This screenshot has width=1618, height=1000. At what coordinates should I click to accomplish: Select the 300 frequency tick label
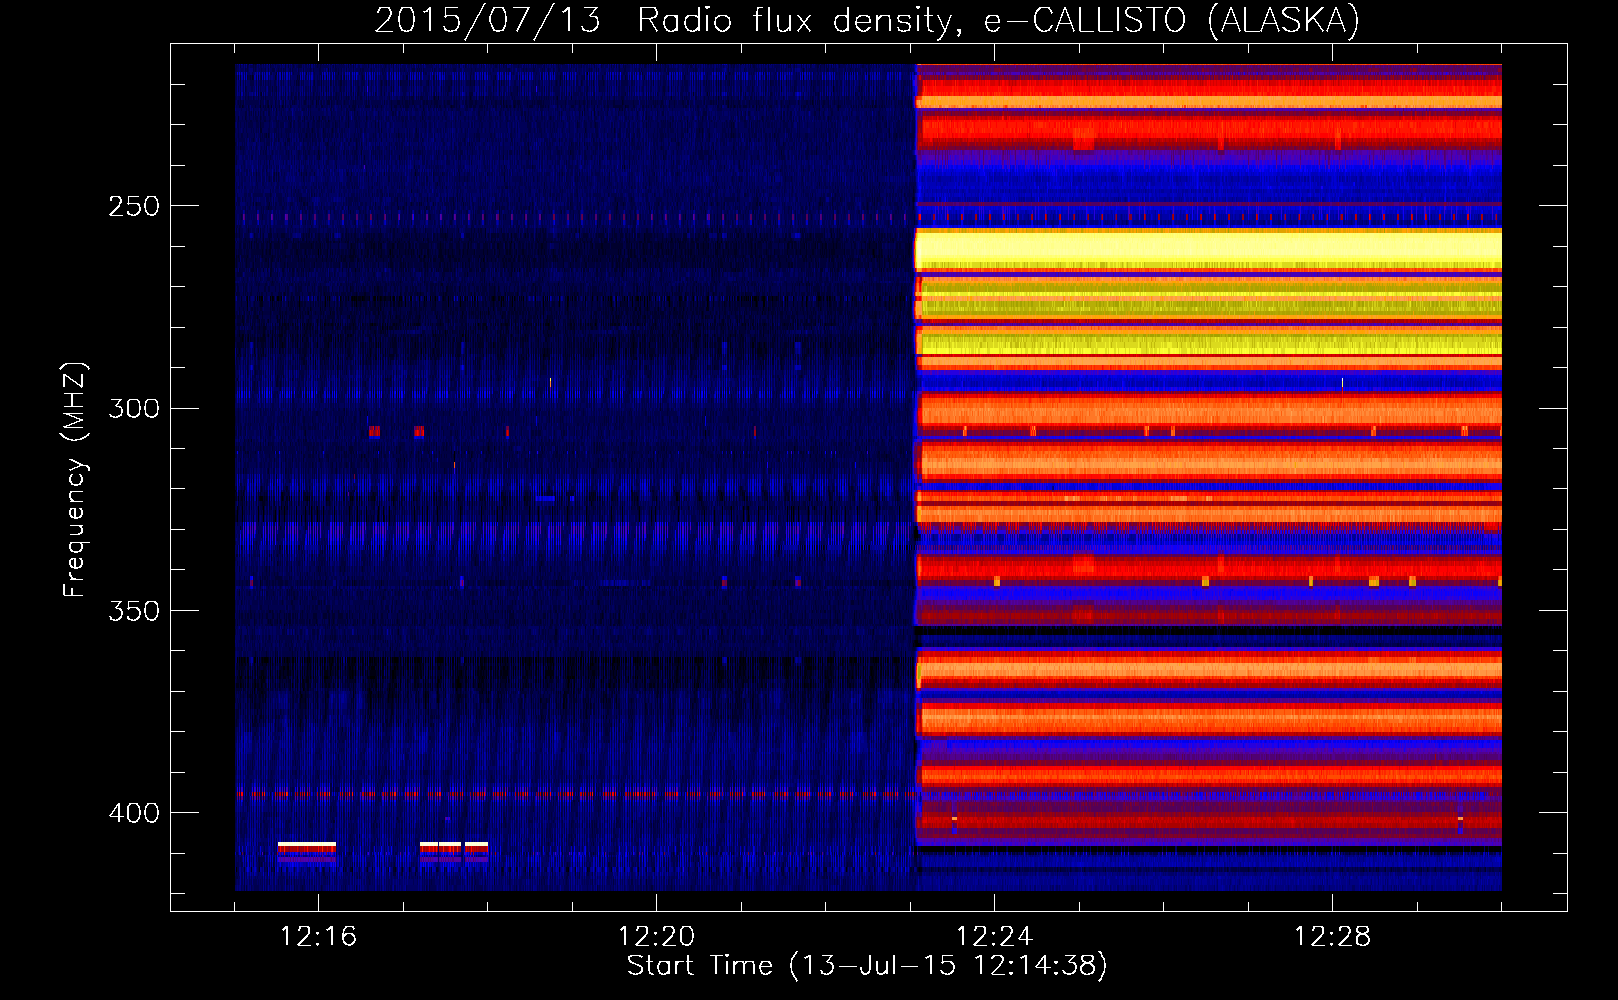point(135,408)
